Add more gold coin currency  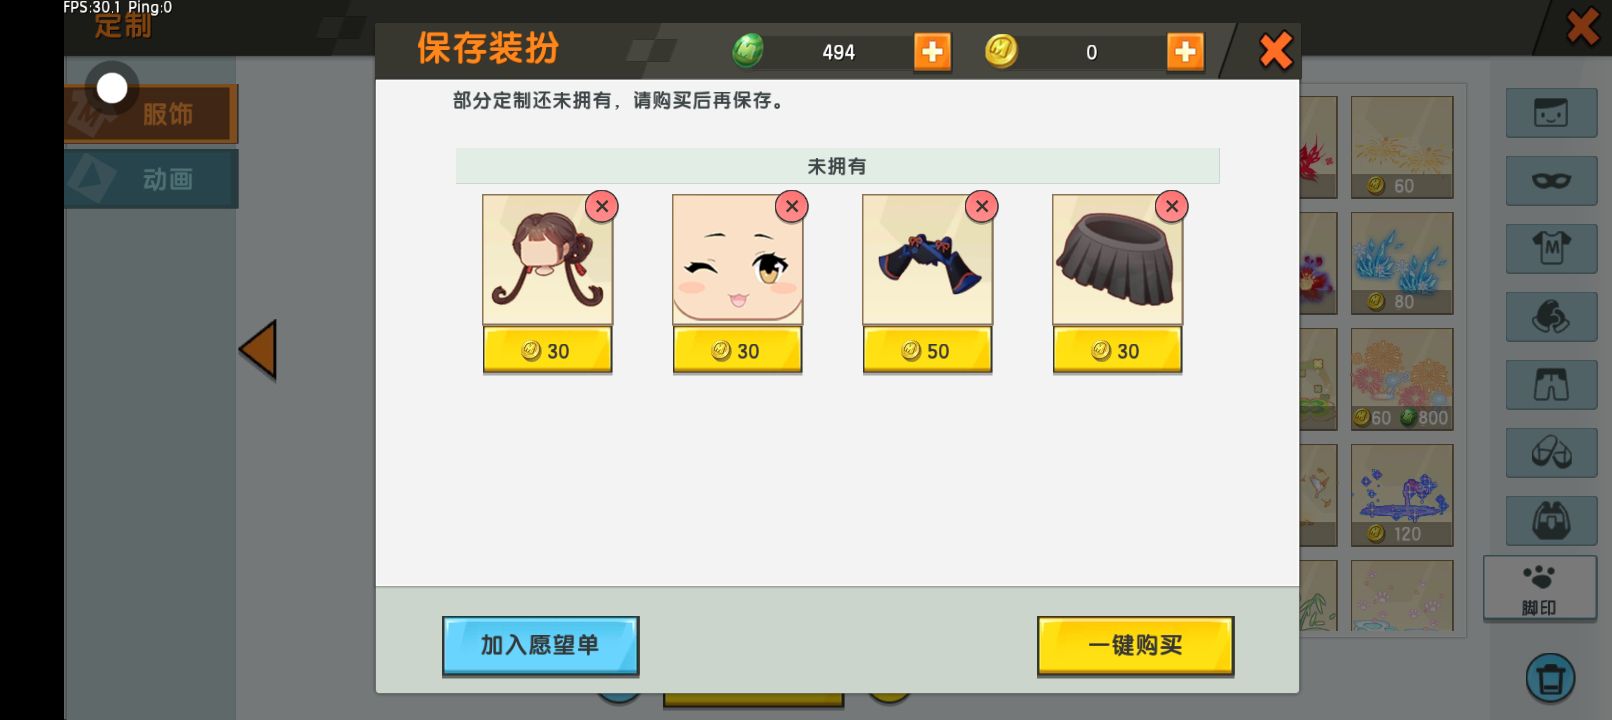1185,52
